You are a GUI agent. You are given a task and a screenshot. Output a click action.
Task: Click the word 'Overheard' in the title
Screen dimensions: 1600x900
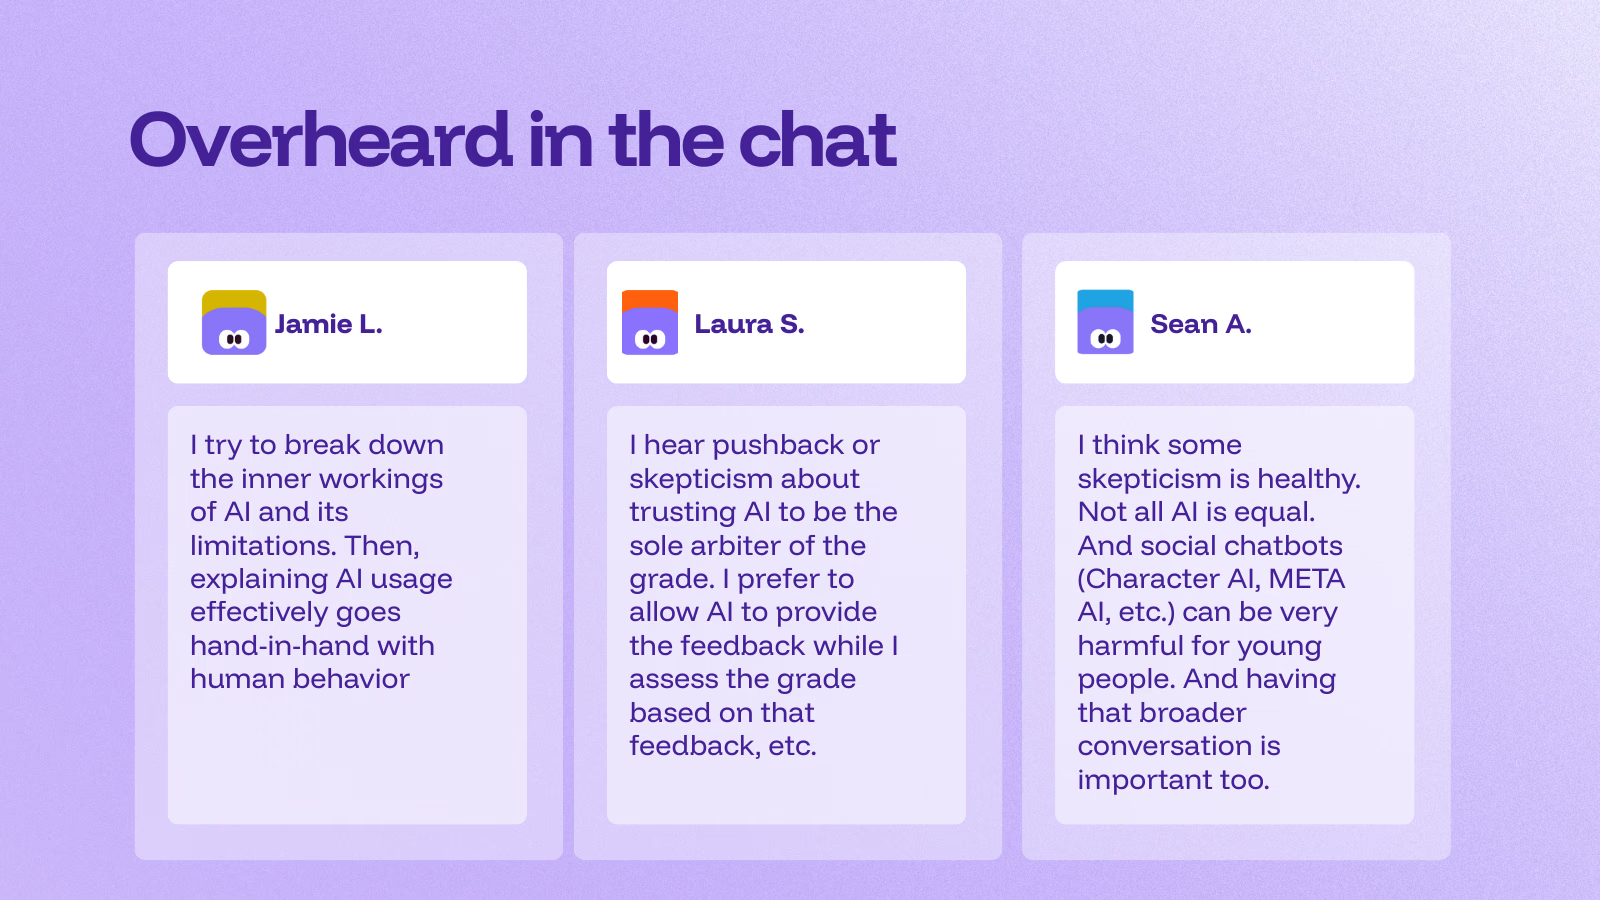pyautogui.click(x=320, y=140)
